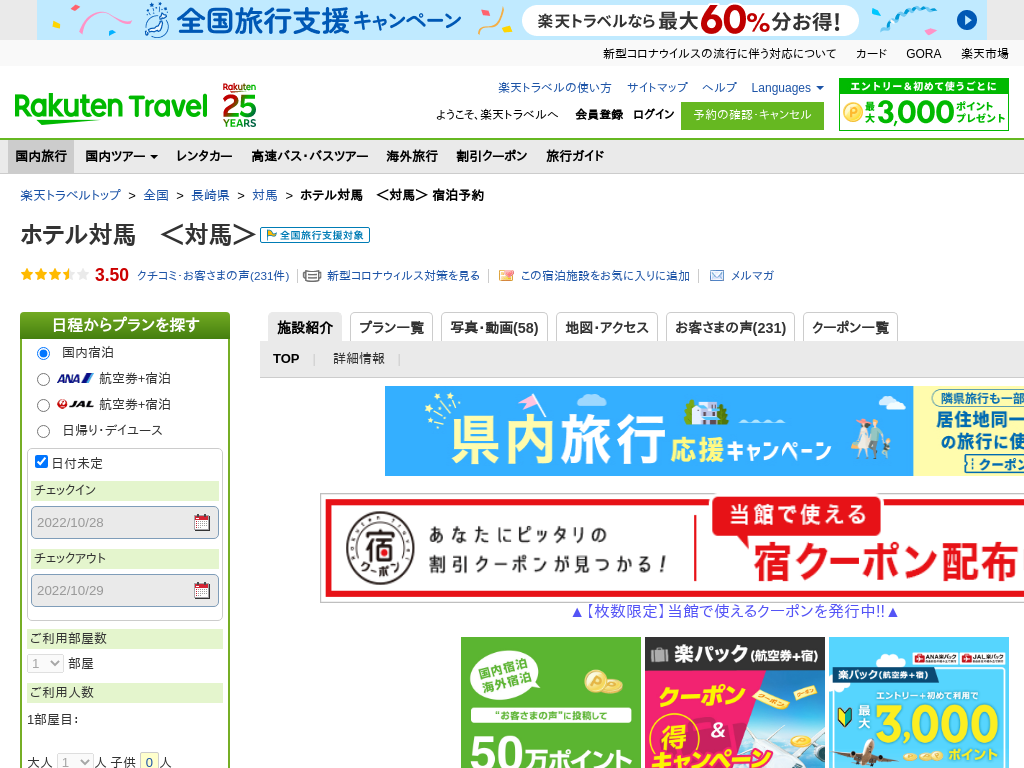Viewport: 1024px width, 768px height.
Task: Click the Rakuten 25 Years anniversary logo
Action: [239, 105]
